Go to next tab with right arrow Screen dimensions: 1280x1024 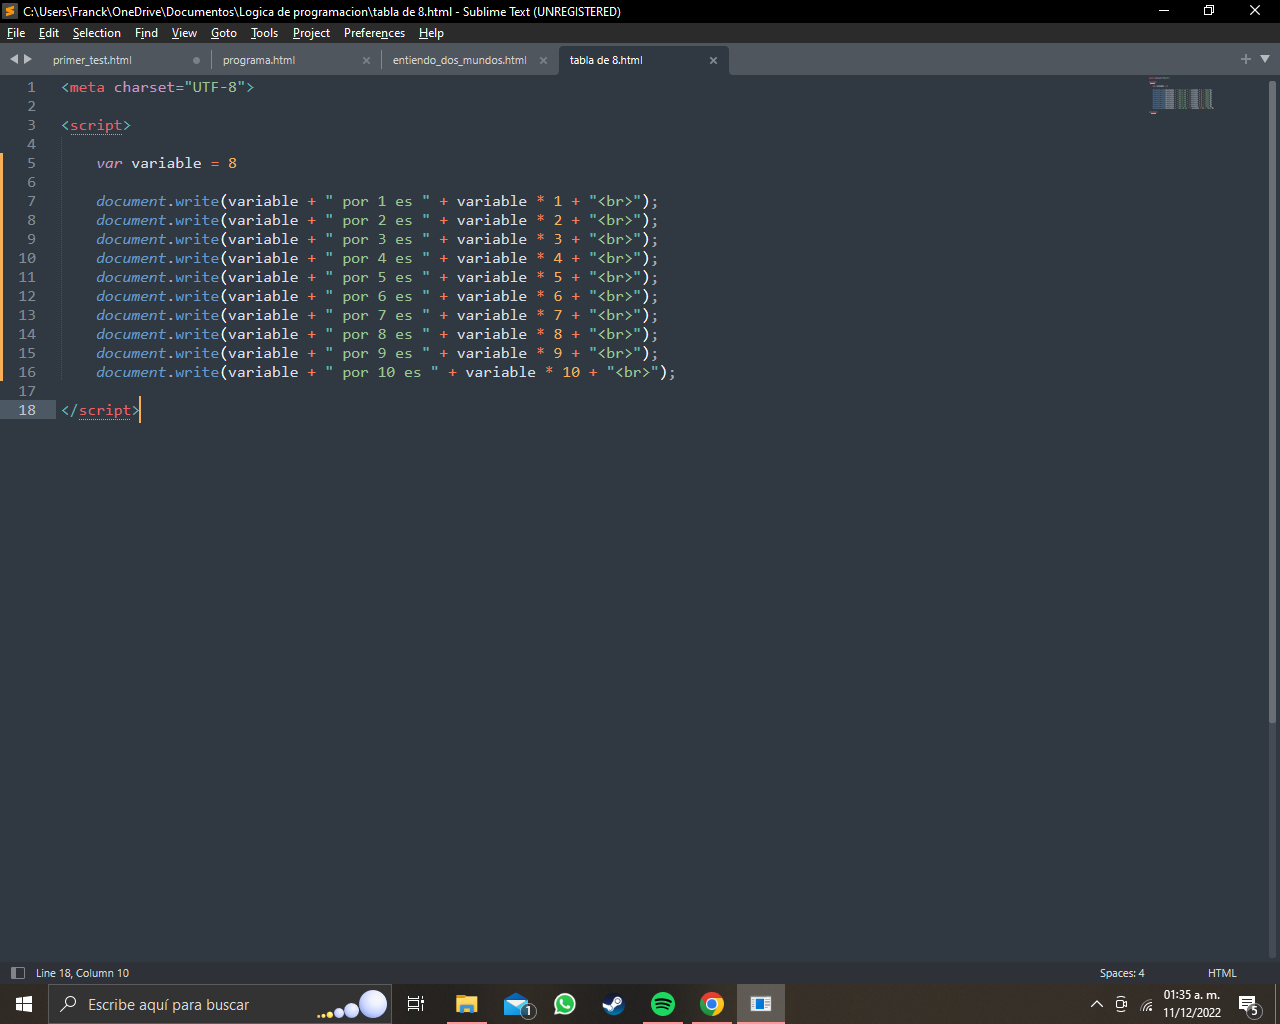(28, 59)
